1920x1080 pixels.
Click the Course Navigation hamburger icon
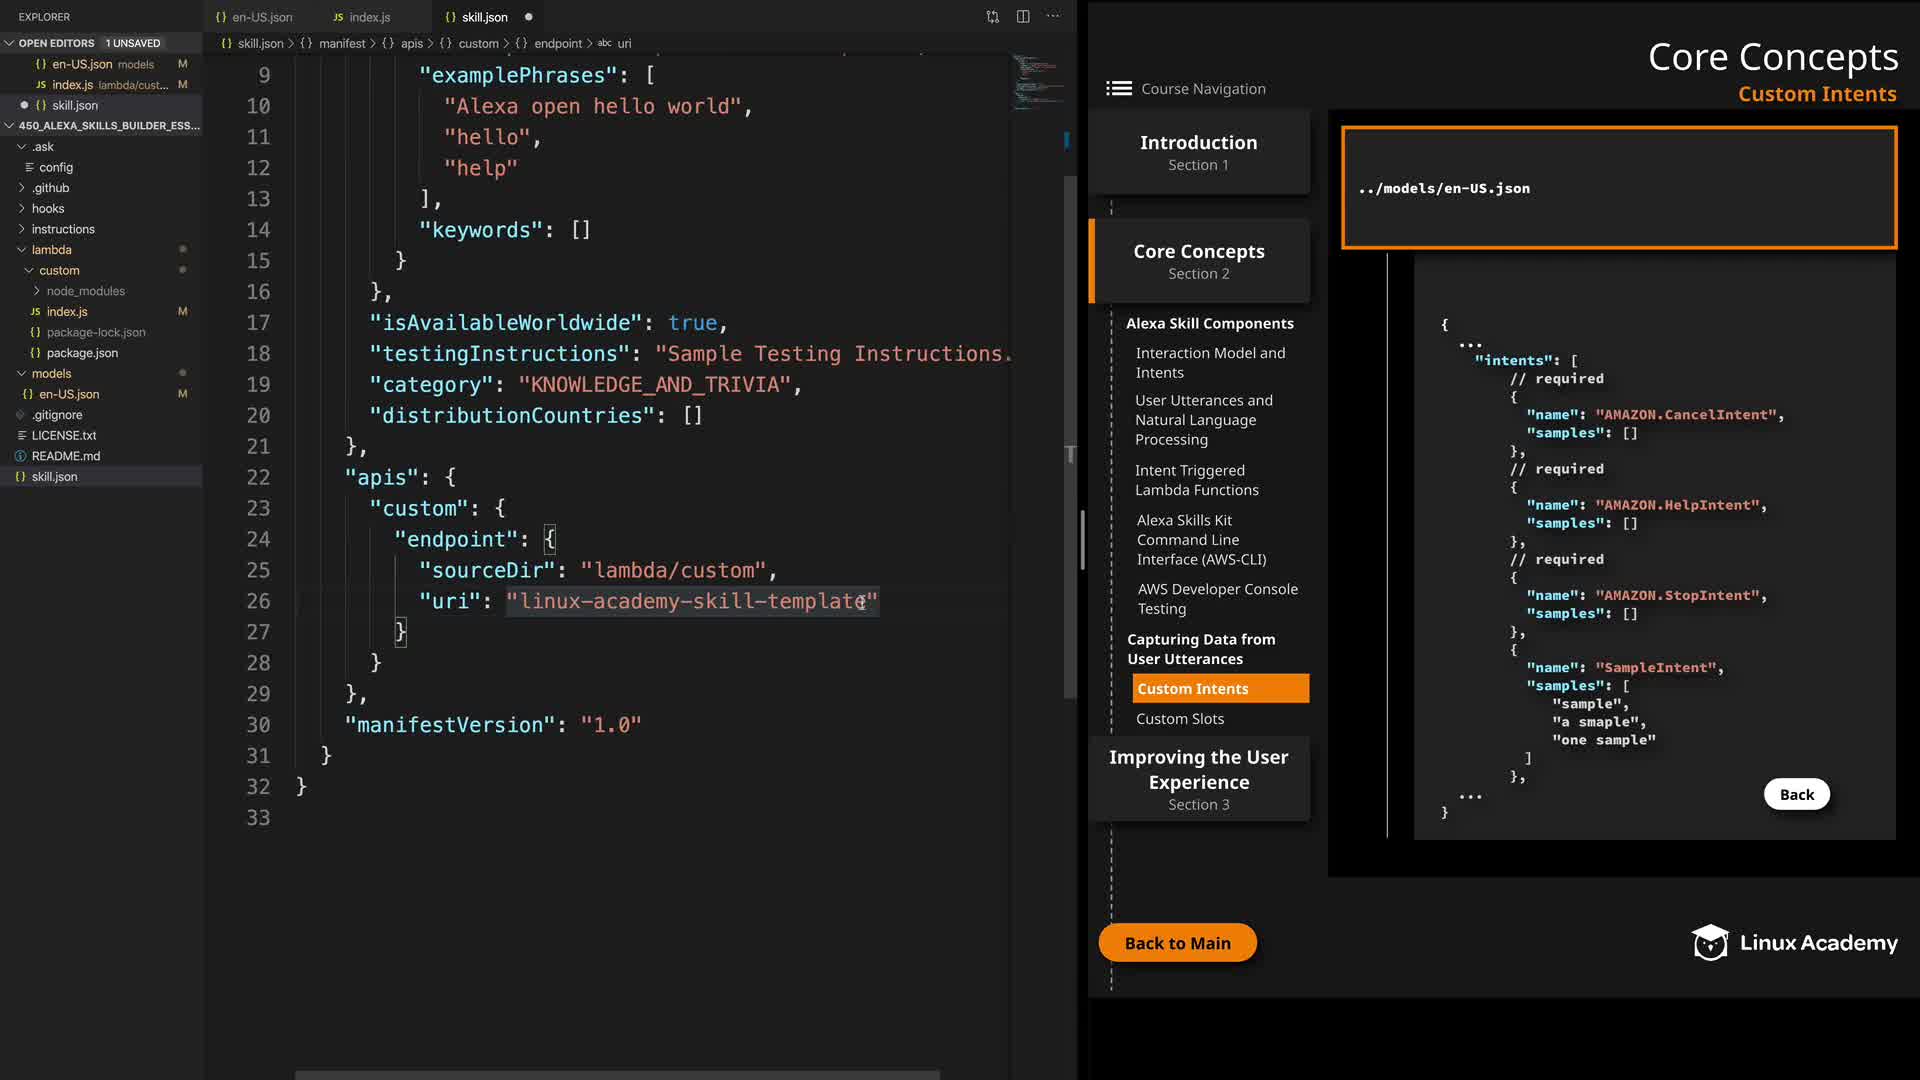(1118, 88)
